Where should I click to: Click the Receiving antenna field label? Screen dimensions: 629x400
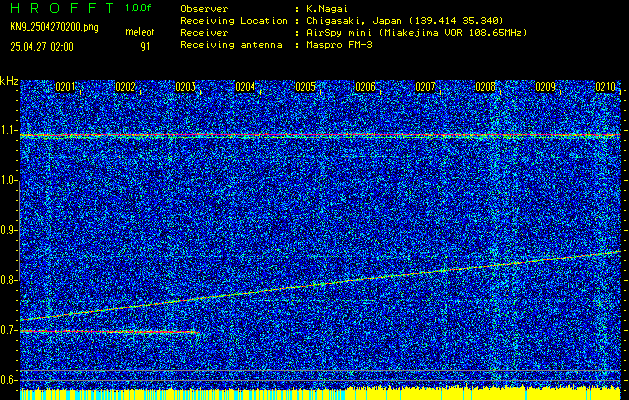click(x=231, y=45)
